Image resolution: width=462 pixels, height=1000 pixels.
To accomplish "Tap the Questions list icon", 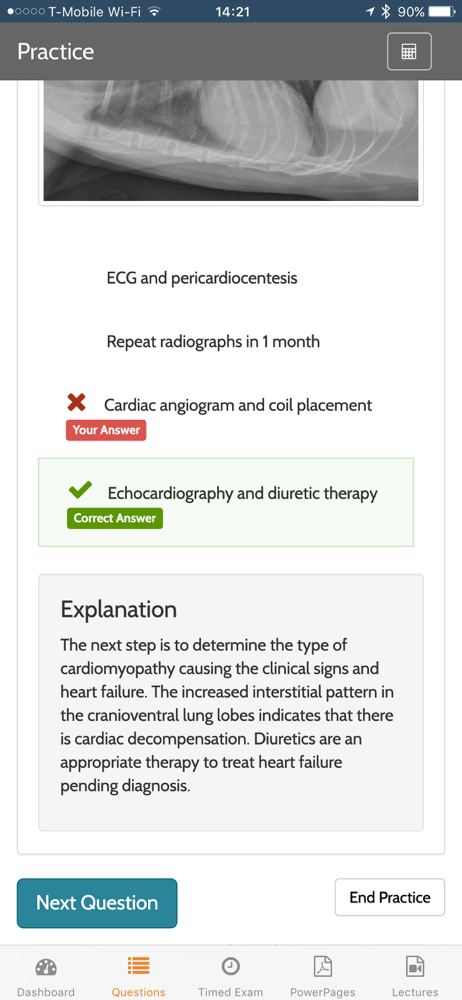I will pyautogui.click(x=138, y=966).
